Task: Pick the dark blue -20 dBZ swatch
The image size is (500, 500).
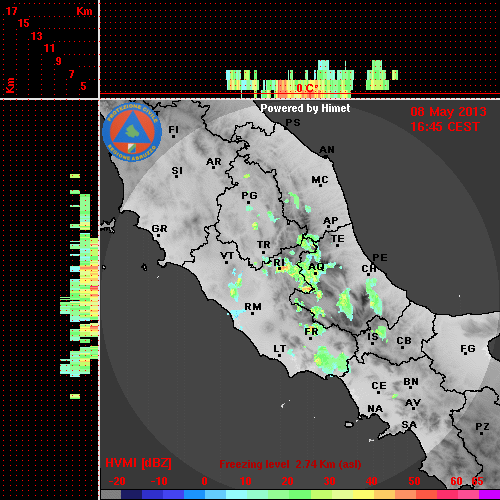Action: coord(132,494)
